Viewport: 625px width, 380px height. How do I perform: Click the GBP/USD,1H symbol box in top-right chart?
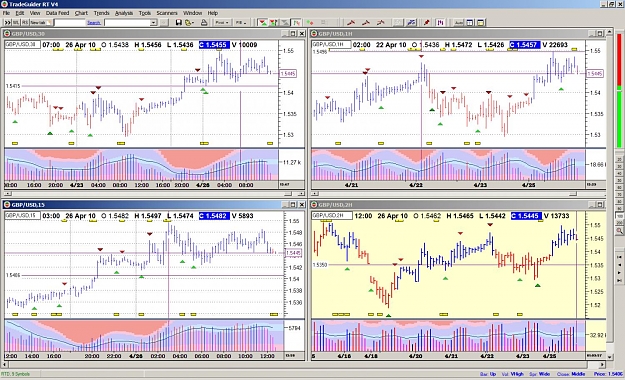pos(331,44)
